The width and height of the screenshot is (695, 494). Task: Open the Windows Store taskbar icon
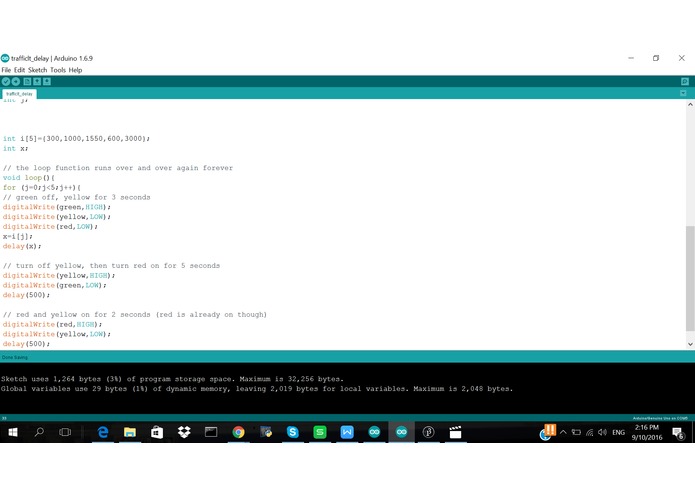[x=157, y=432]
